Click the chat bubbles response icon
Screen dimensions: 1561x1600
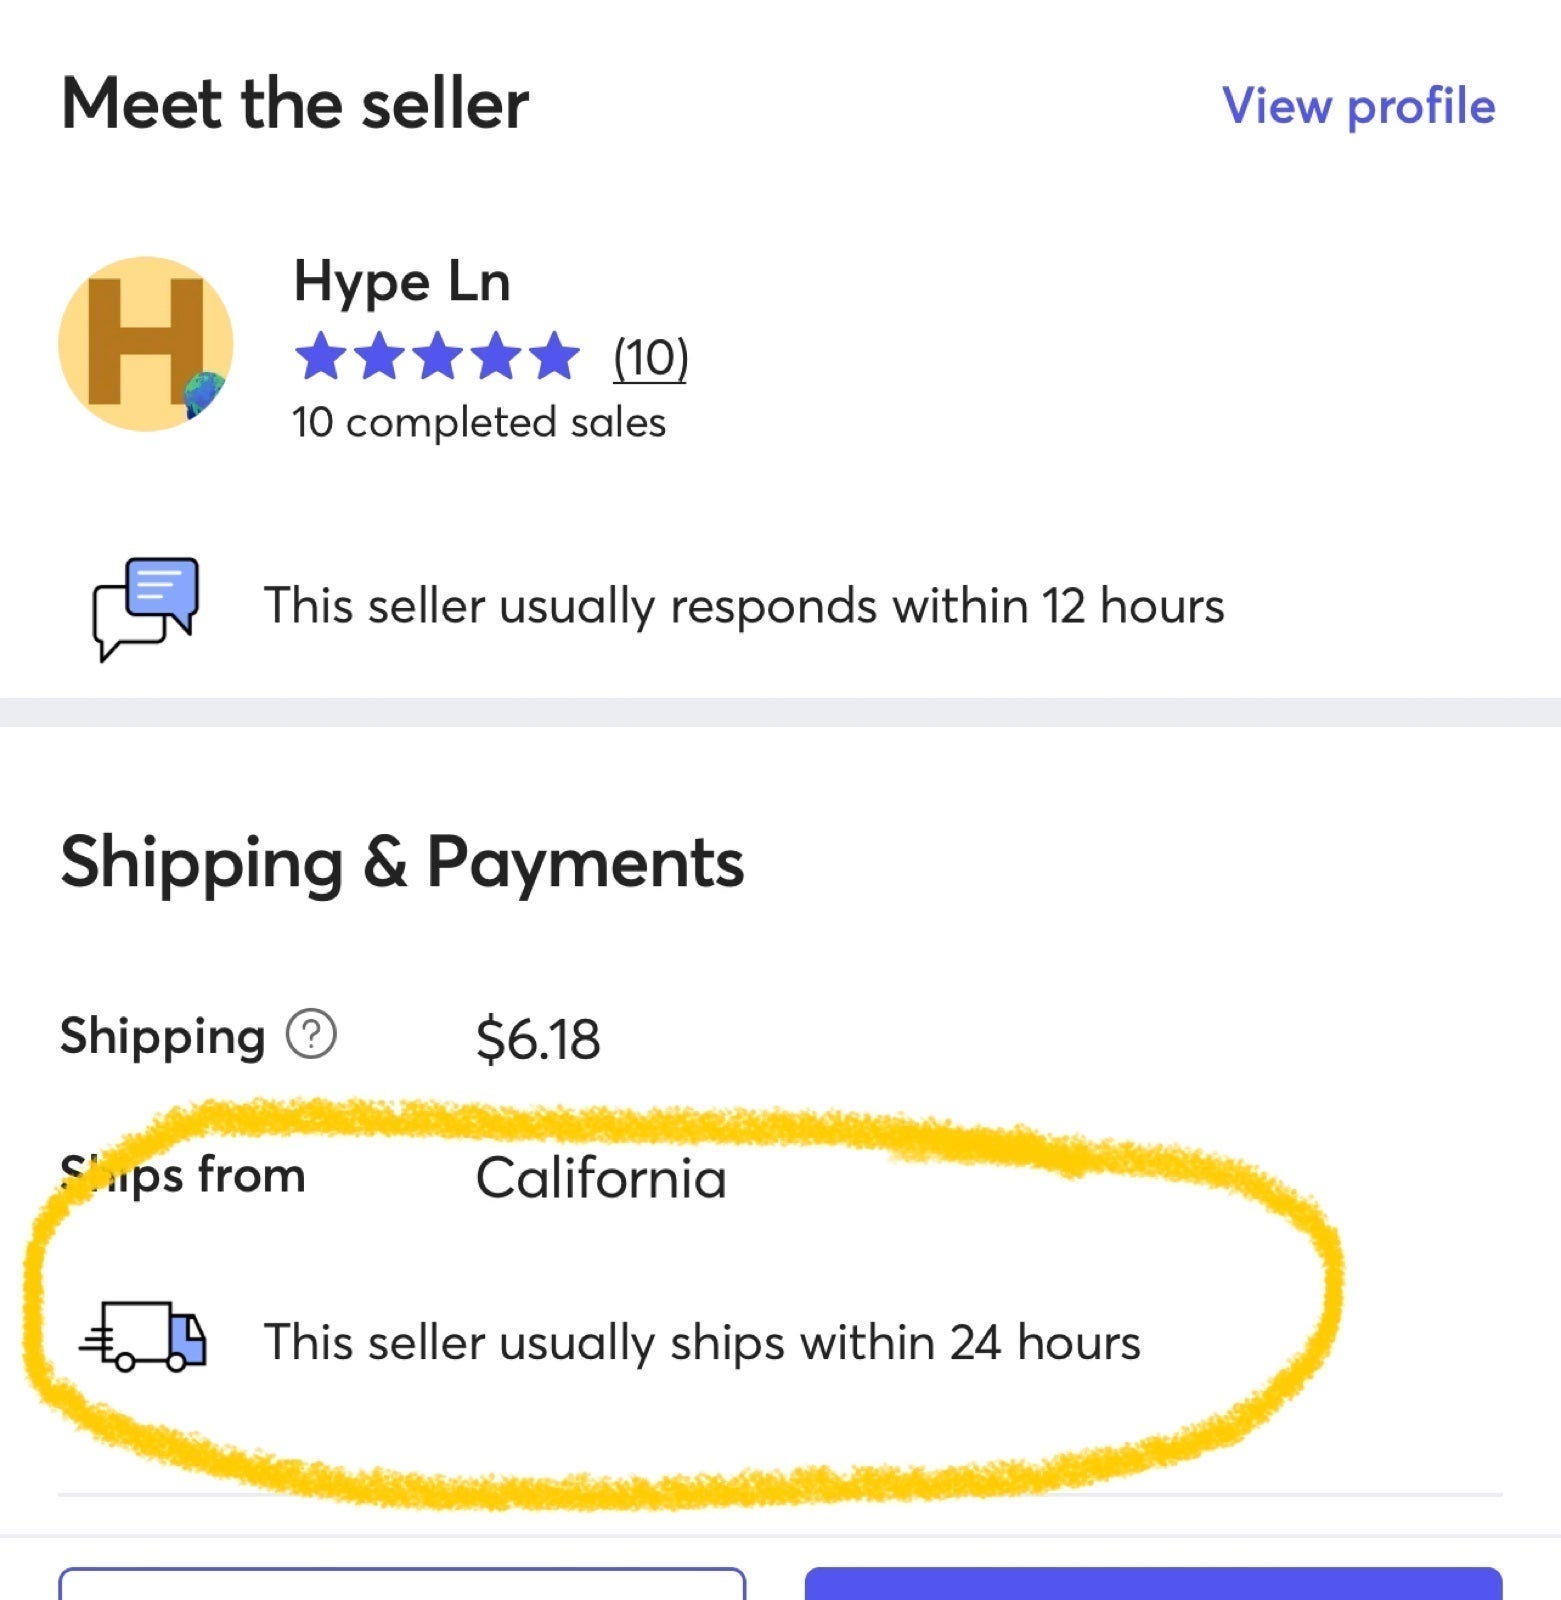[146, 608]
